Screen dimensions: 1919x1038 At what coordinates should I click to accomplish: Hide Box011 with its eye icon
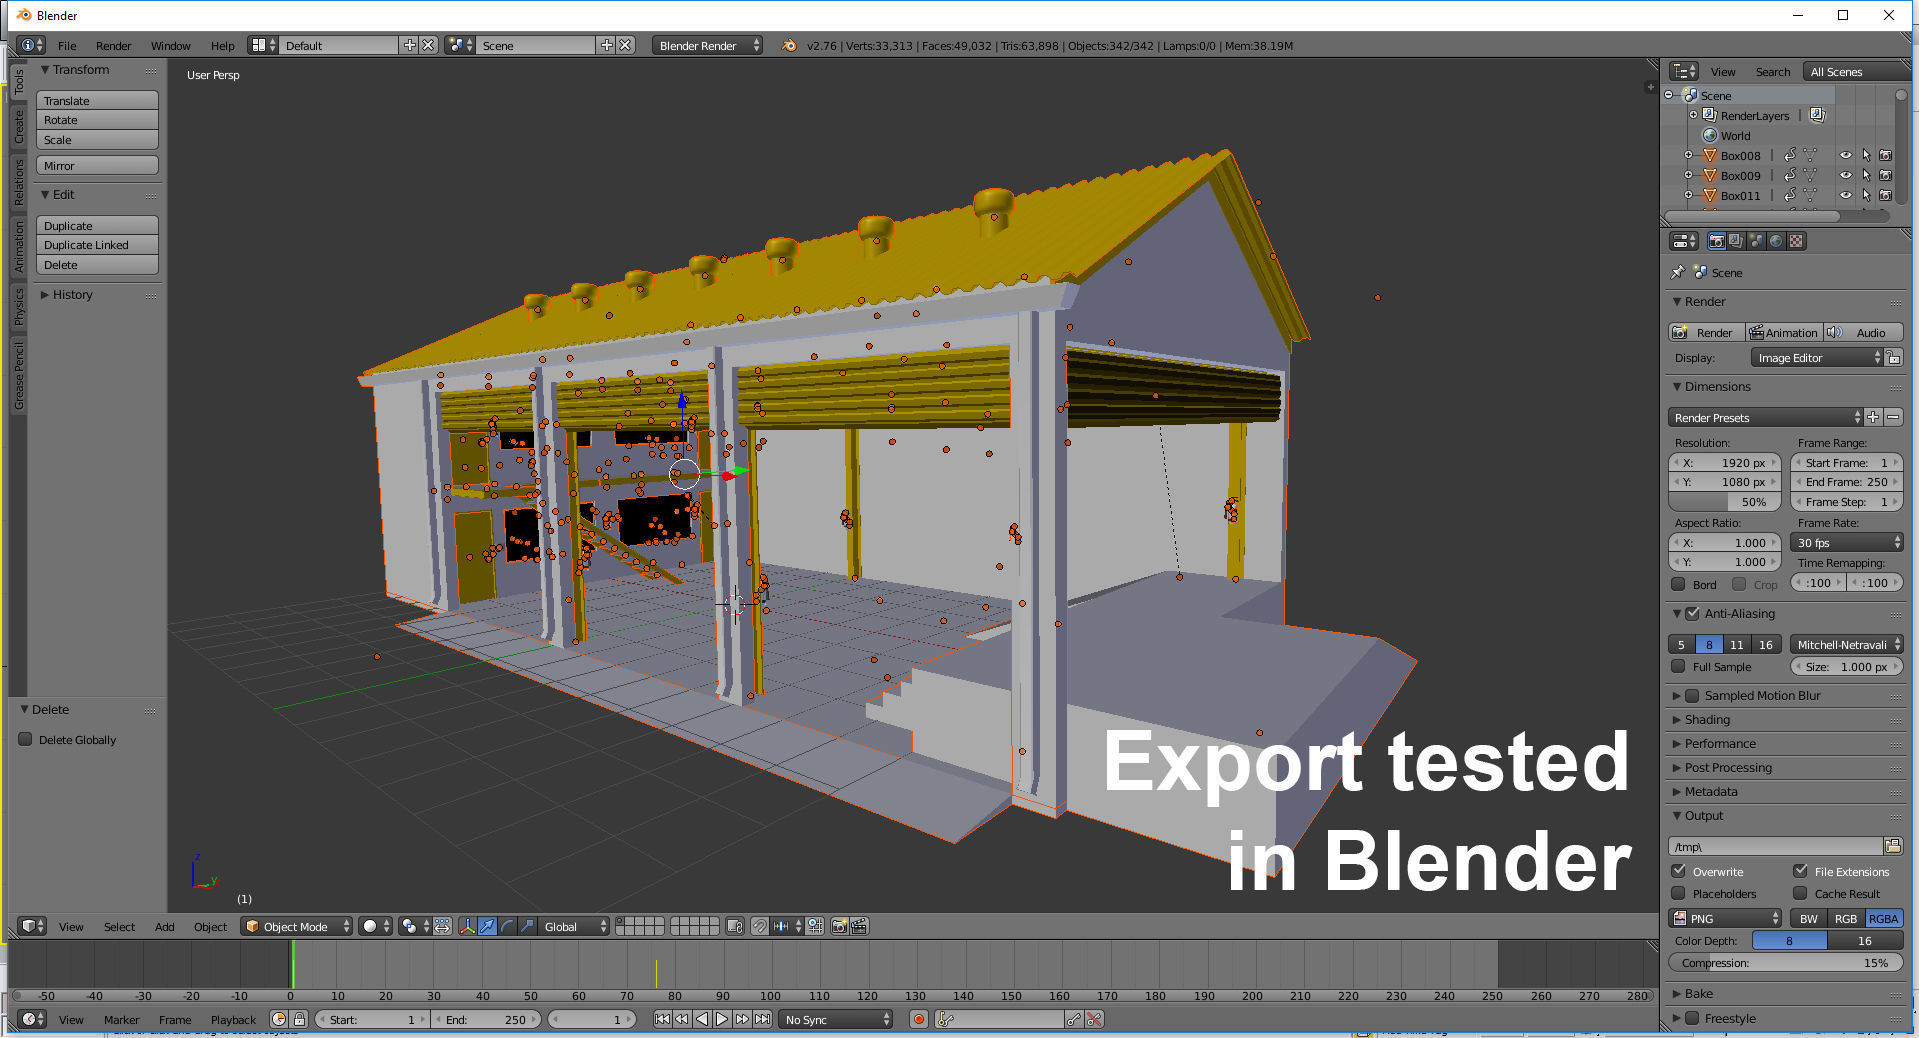coord(1846,195)
